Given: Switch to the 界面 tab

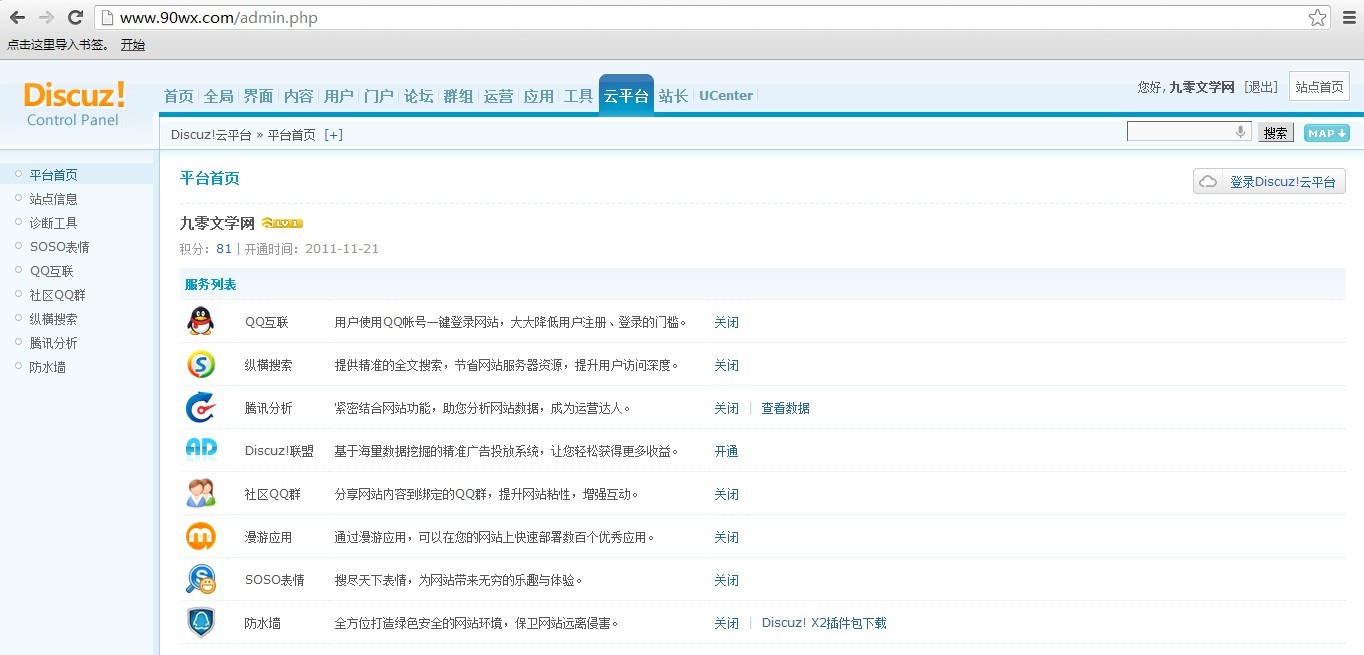Looking at the screenshot, I should click(x=258, y=96).
